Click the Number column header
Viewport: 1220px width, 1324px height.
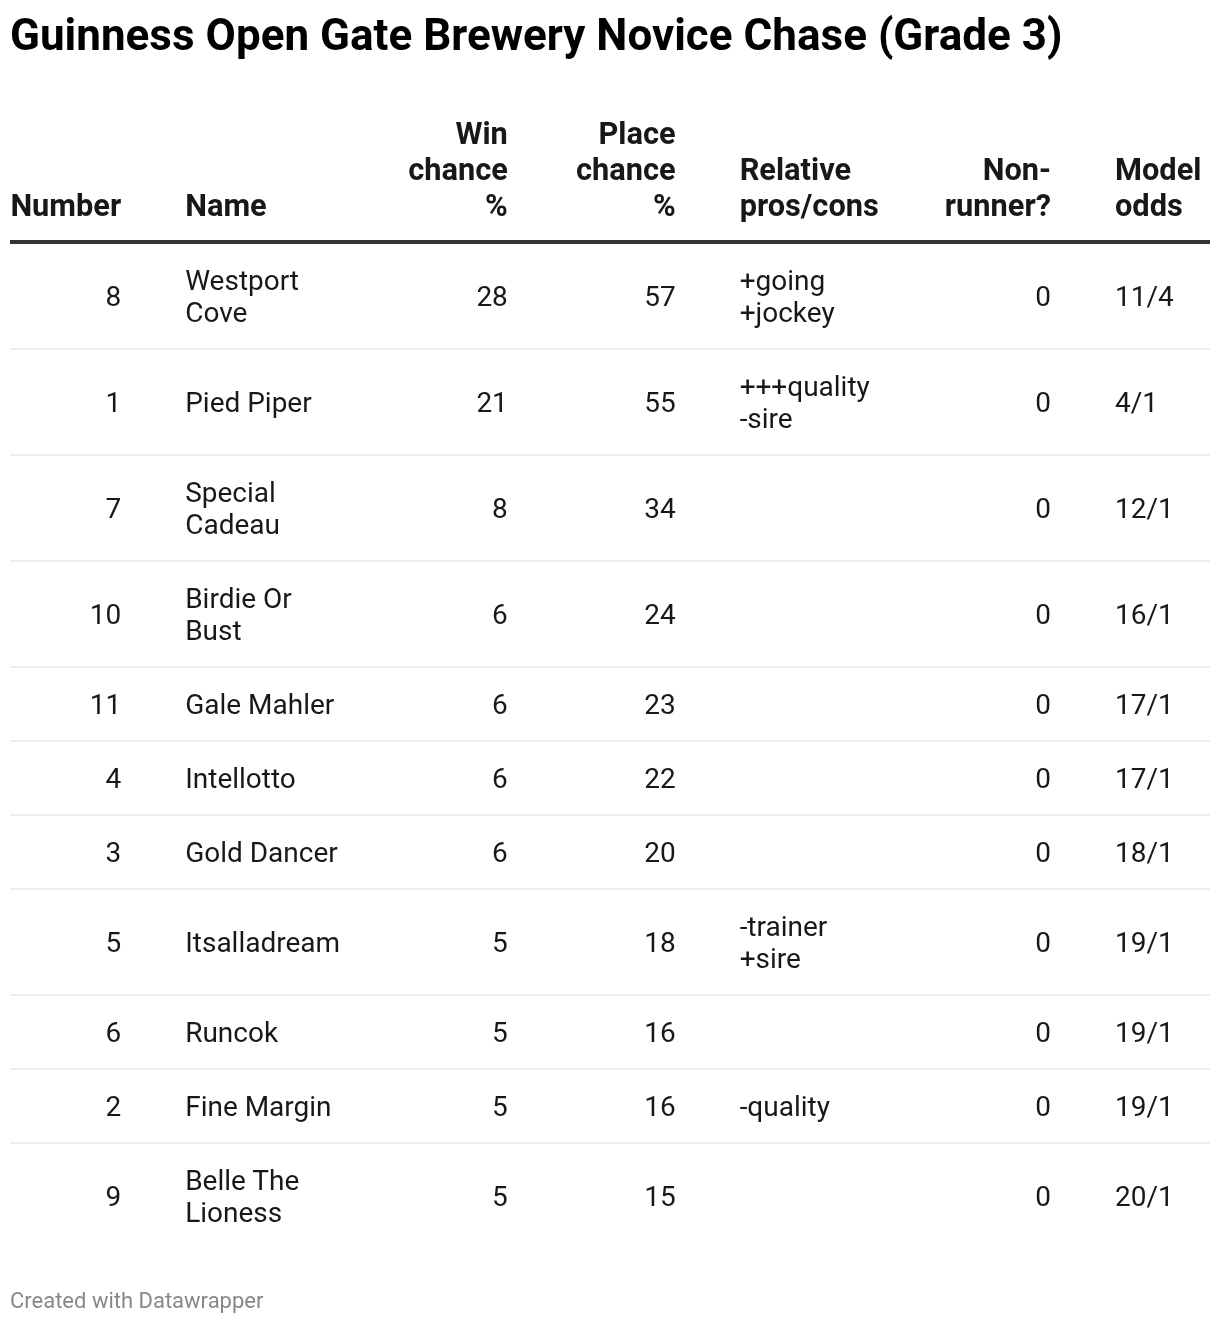tap(66, 205)
